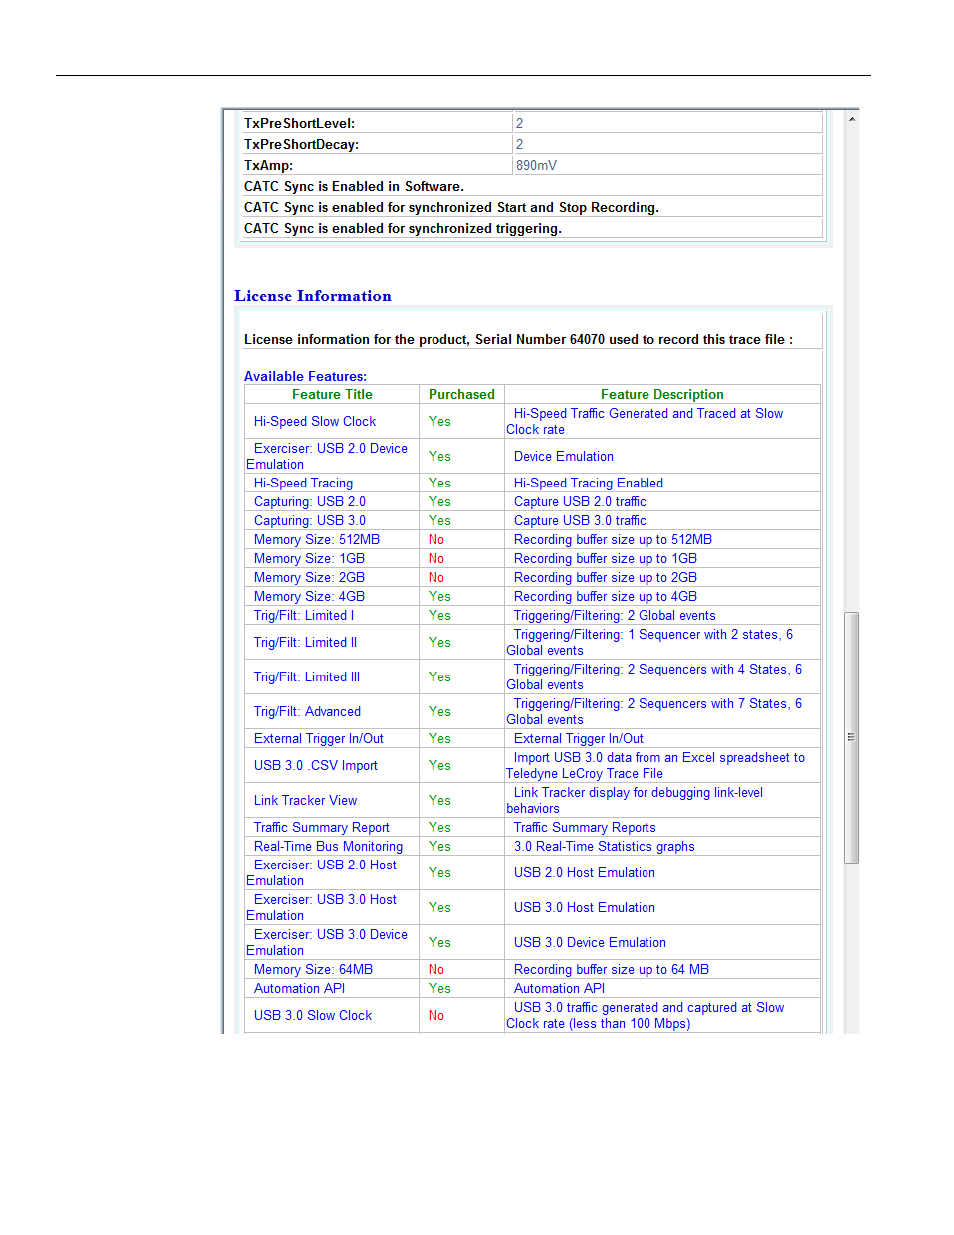Select the External Trigger In/Out feature title
The image size is (954, 1235).
[319, 739]
